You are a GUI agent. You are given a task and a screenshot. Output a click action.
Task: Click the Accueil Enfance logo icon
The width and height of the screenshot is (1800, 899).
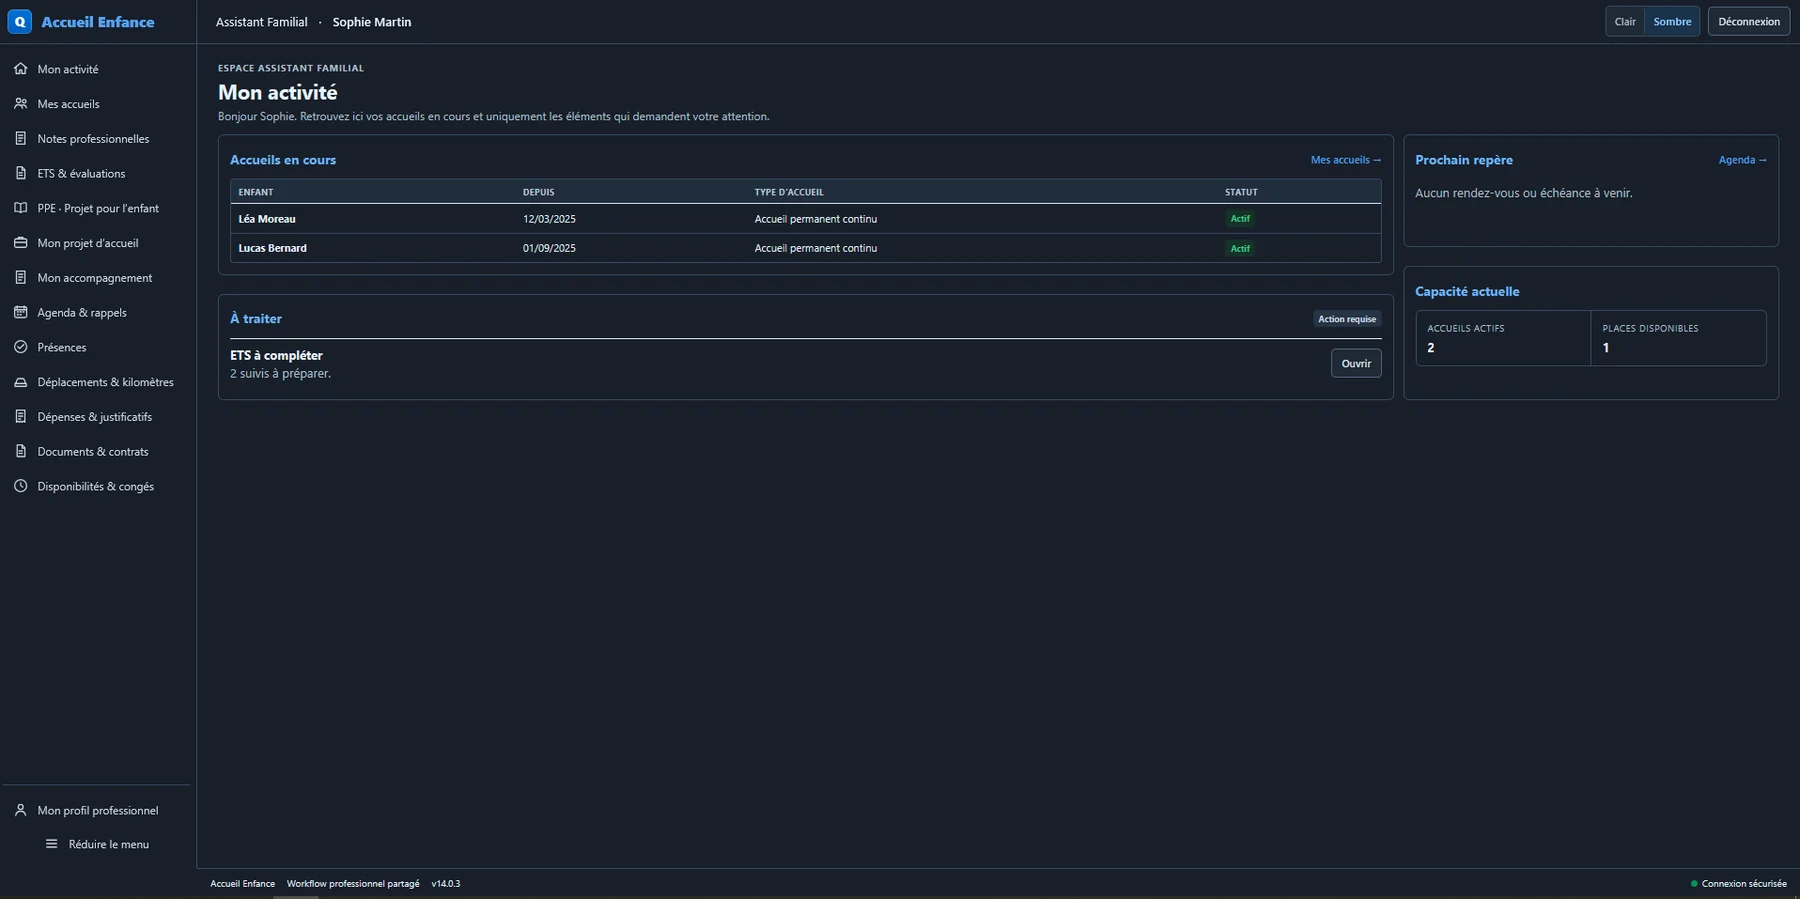20,21
